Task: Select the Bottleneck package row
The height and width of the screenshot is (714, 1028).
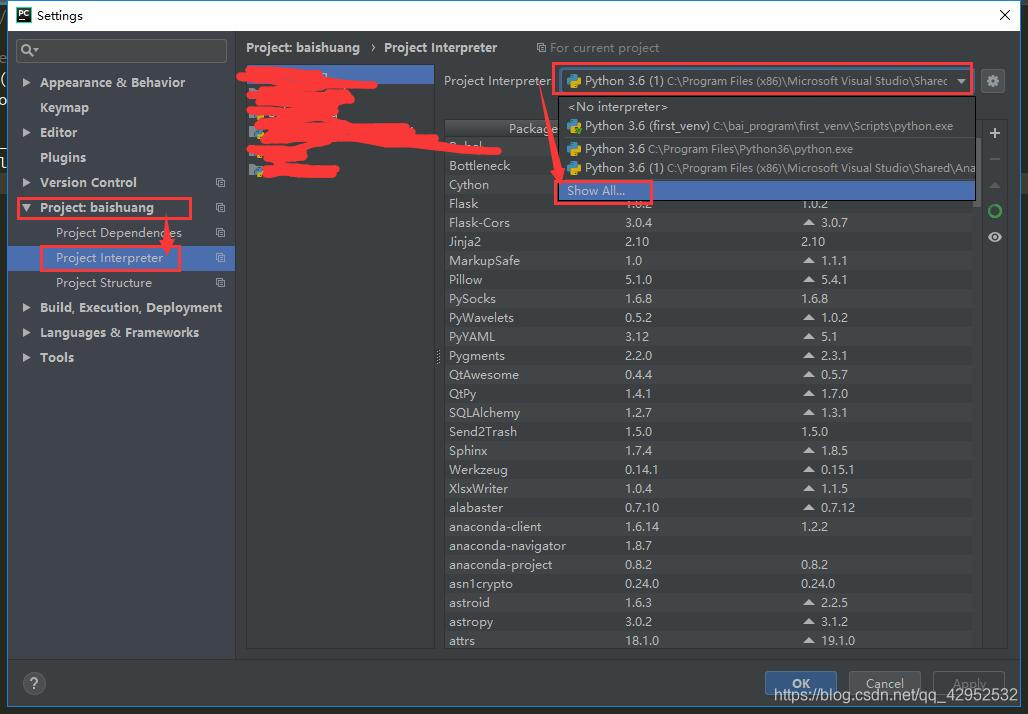Action: click(708, 166)
